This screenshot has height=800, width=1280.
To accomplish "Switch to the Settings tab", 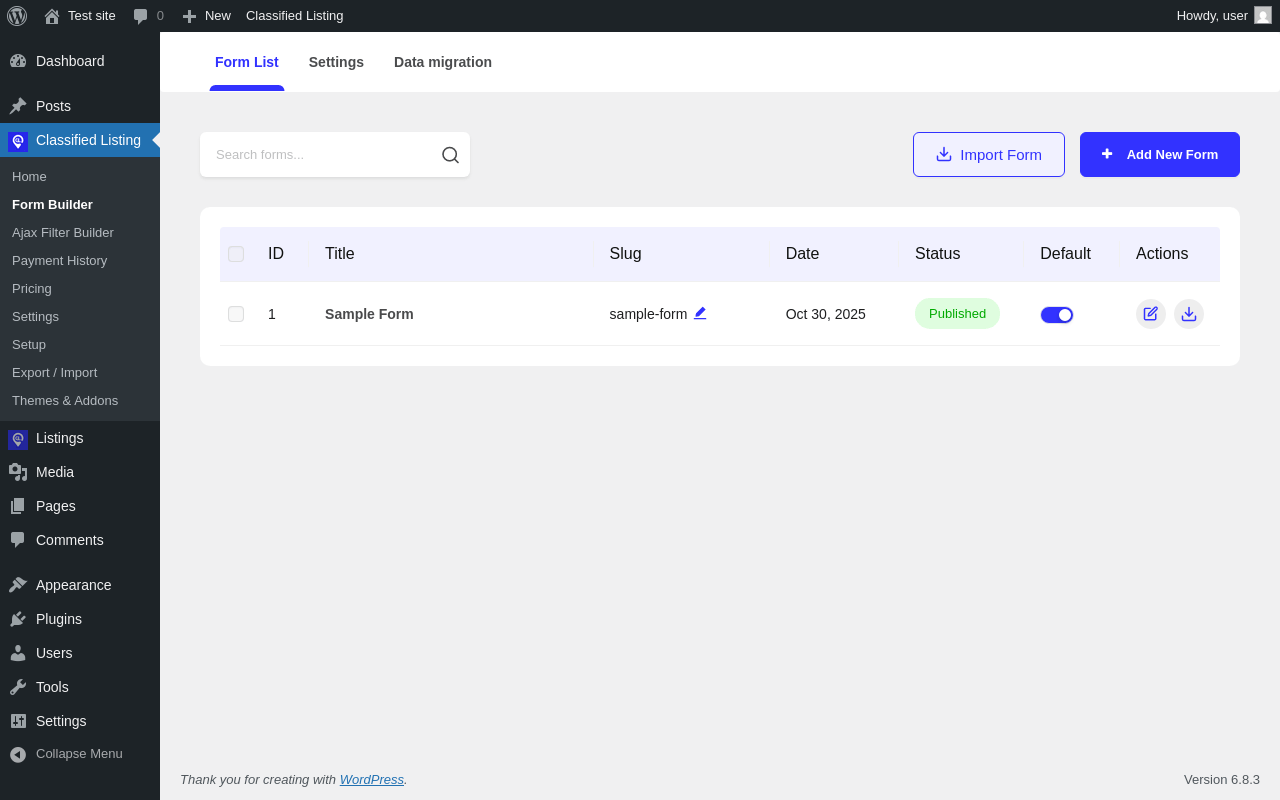I will pos(336,62).
